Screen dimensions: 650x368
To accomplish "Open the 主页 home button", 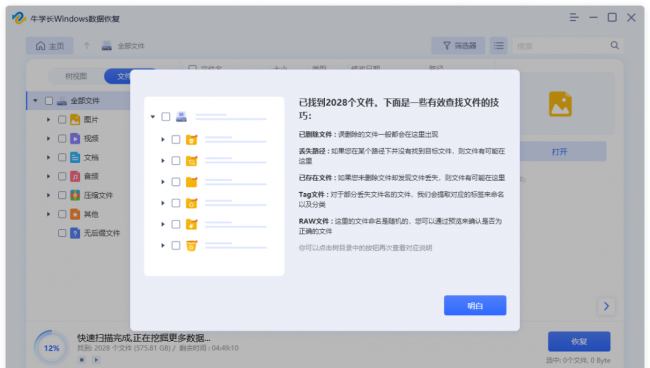I will (49, 46).
